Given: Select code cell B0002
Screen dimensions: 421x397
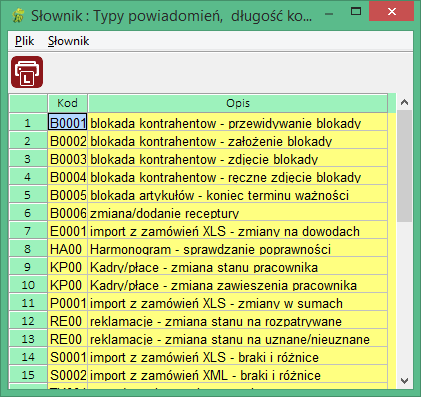Looking at the screenshot, I should [x=68, y=141].
